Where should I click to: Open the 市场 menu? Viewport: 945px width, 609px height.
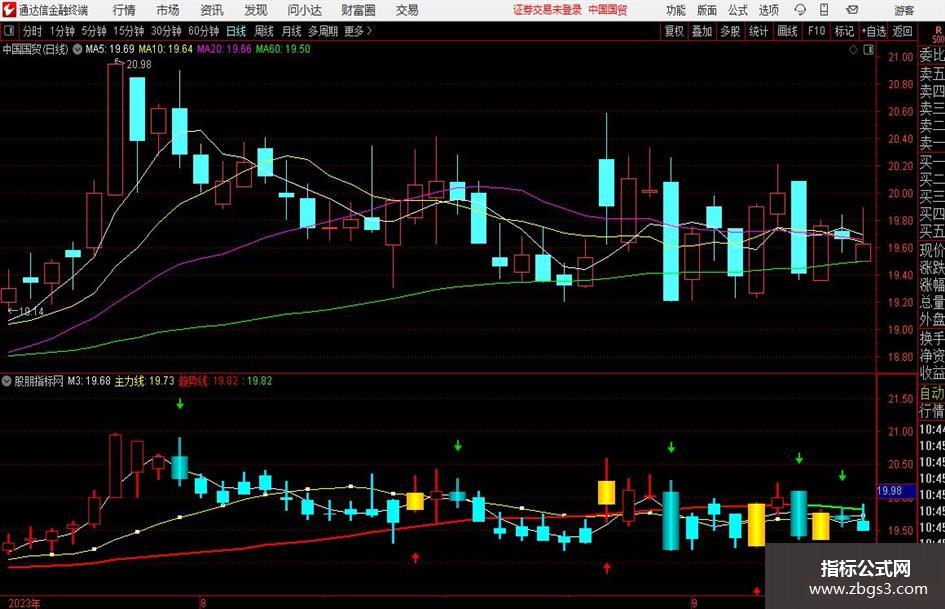point(168,10)
